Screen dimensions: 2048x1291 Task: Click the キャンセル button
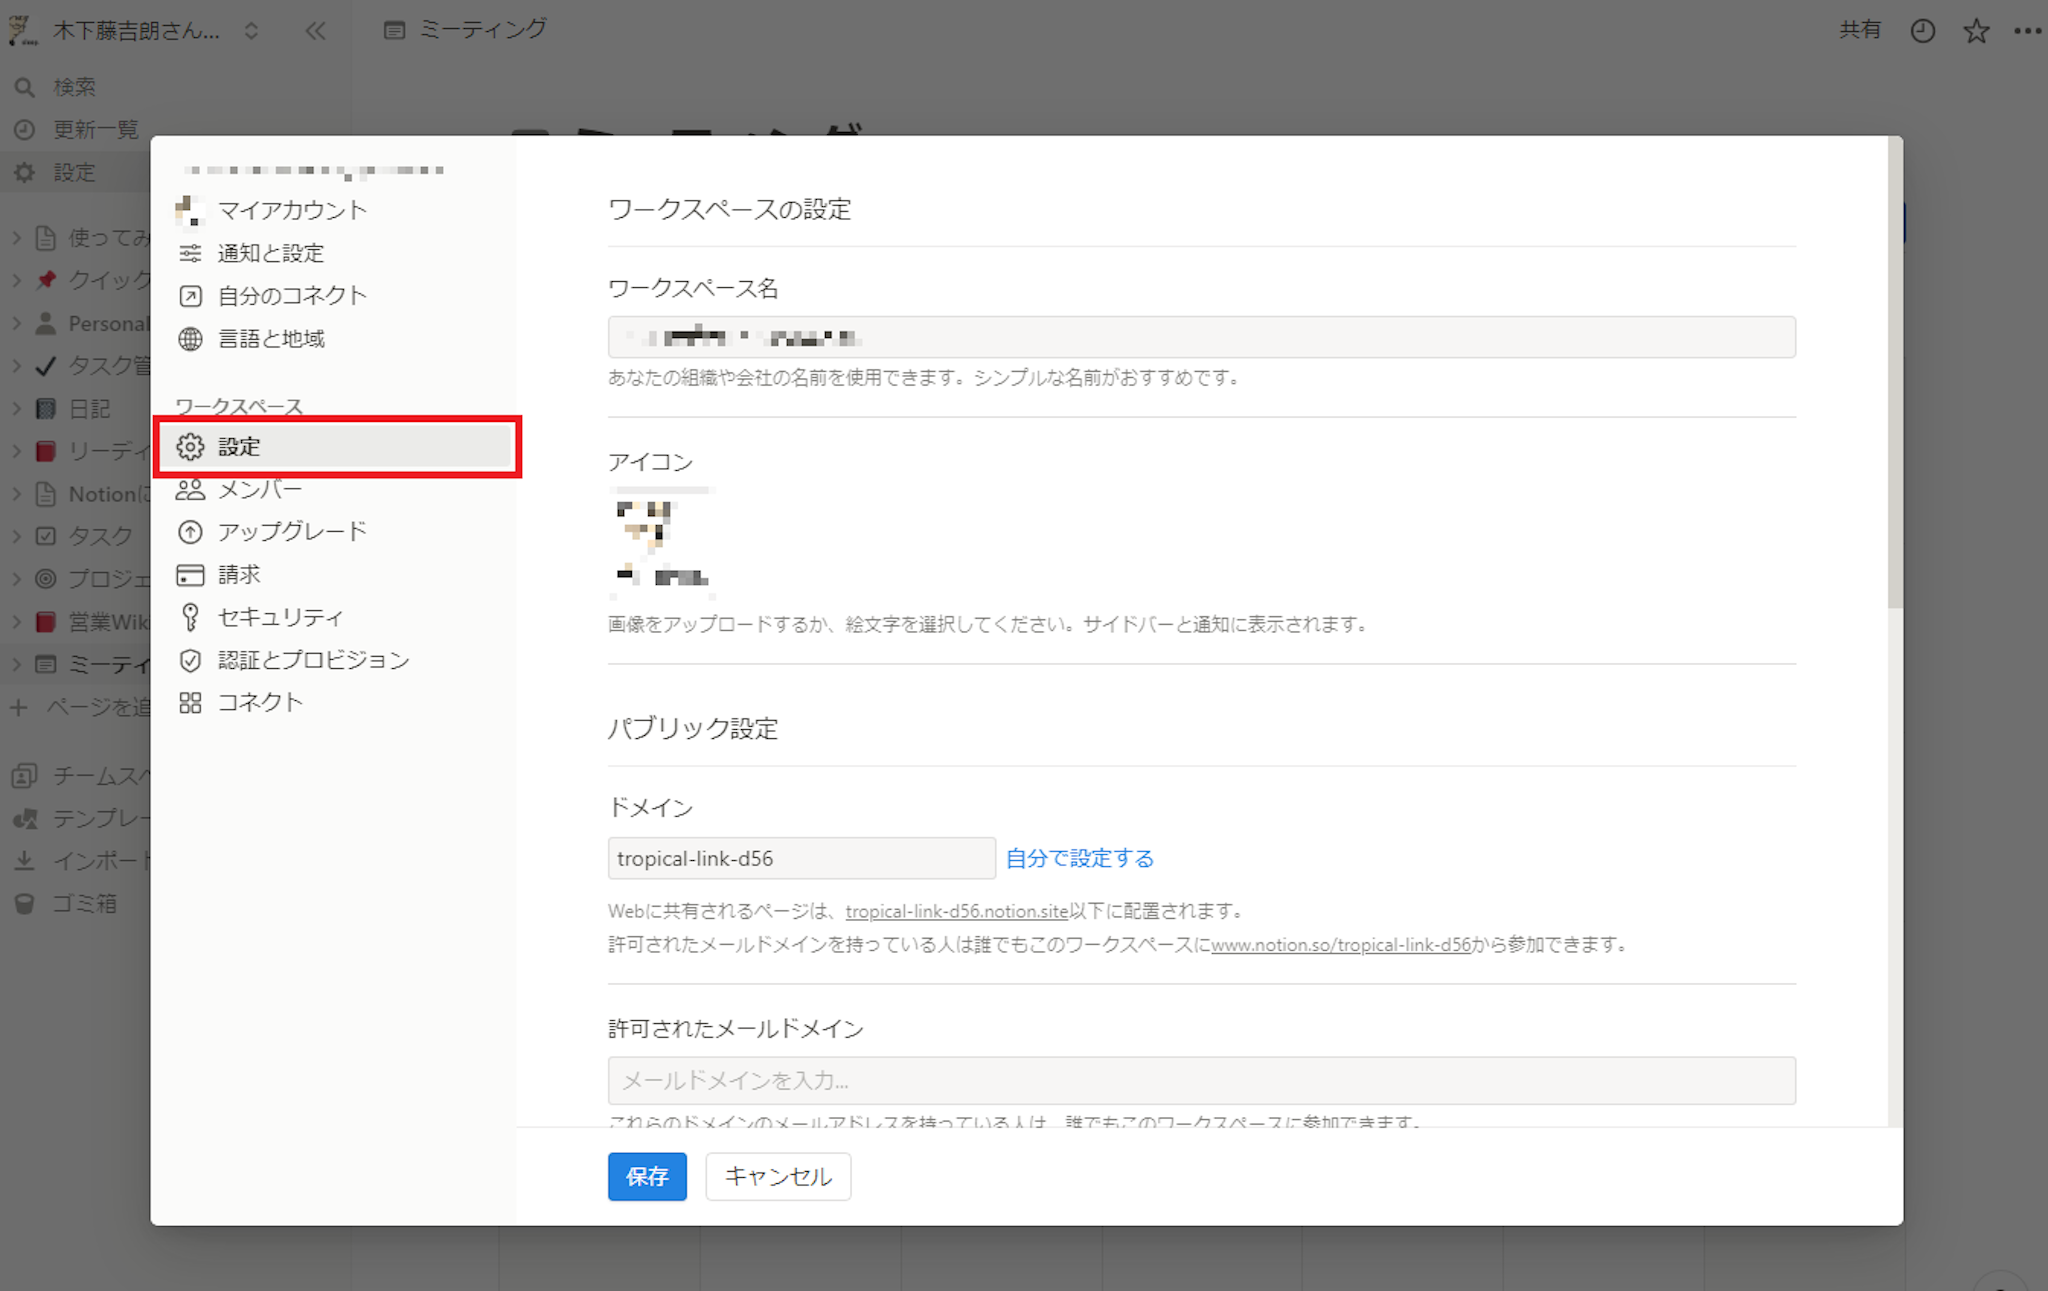pyautogui.click(x=777, y=1176)
